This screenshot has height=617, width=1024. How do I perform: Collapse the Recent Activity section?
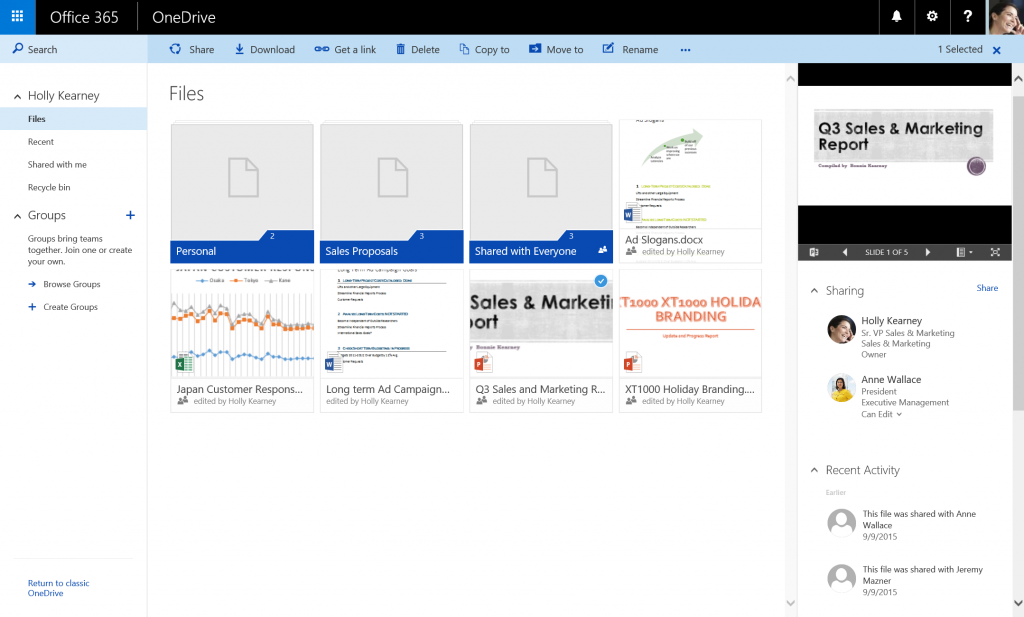(x=815, y=469)
